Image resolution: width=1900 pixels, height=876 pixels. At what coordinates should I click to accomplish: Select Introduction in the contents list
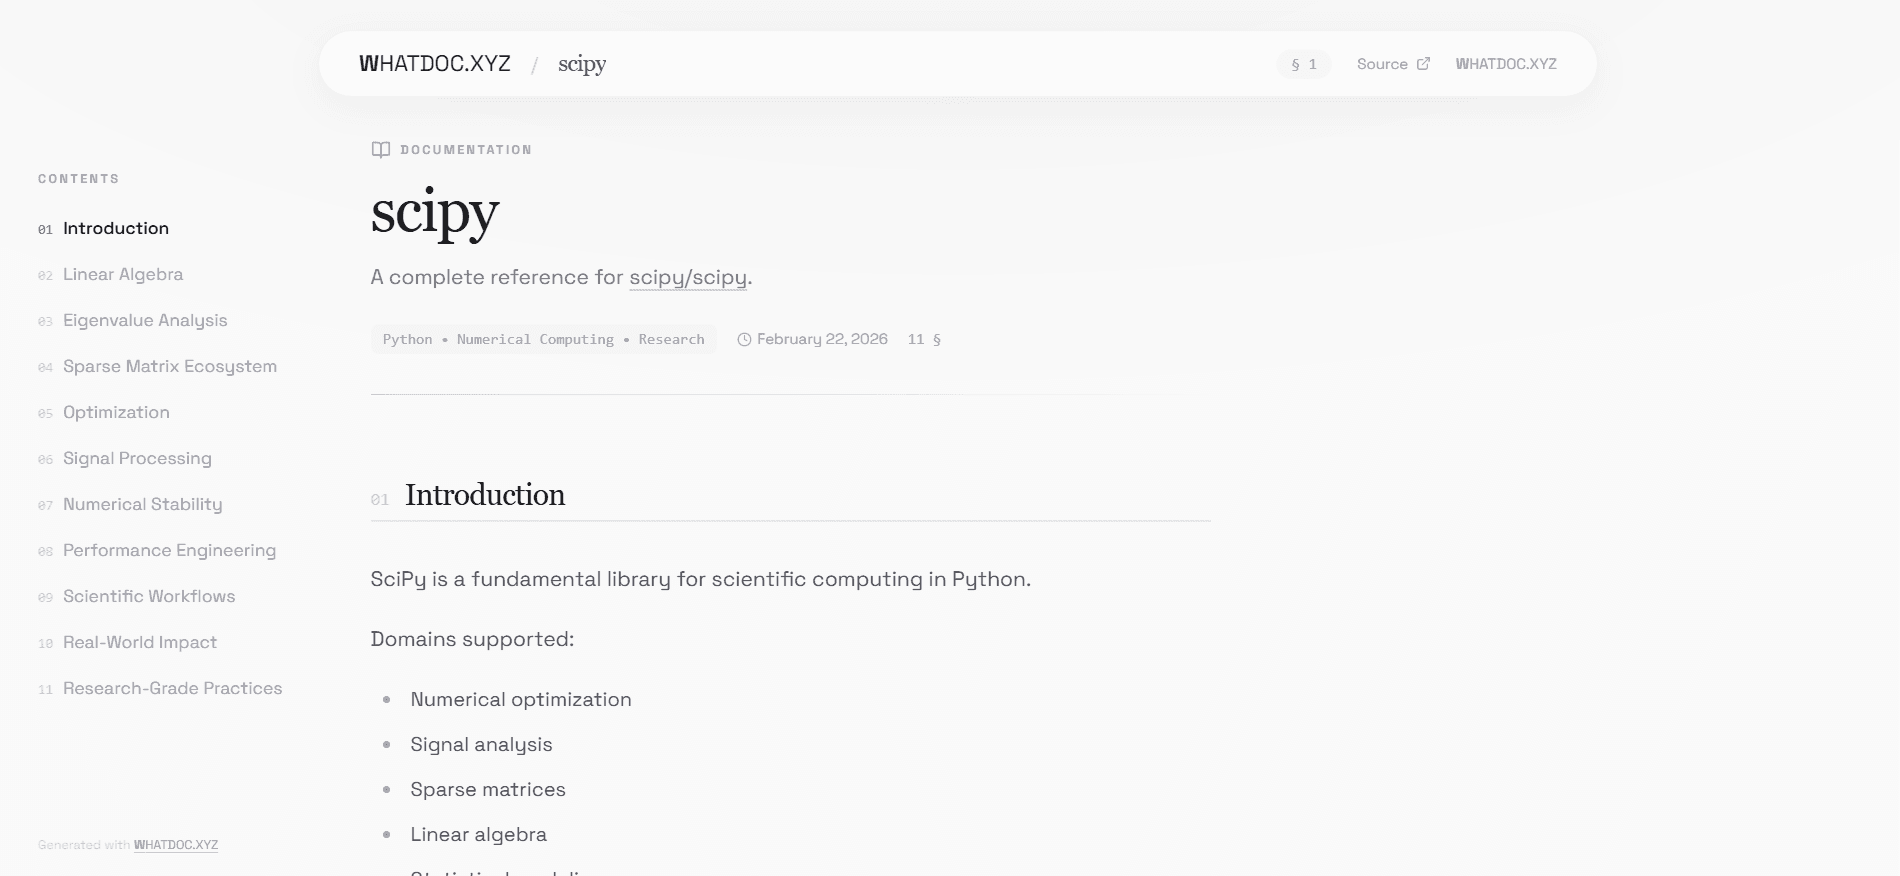pyautogui.click(x=116, y=228)
